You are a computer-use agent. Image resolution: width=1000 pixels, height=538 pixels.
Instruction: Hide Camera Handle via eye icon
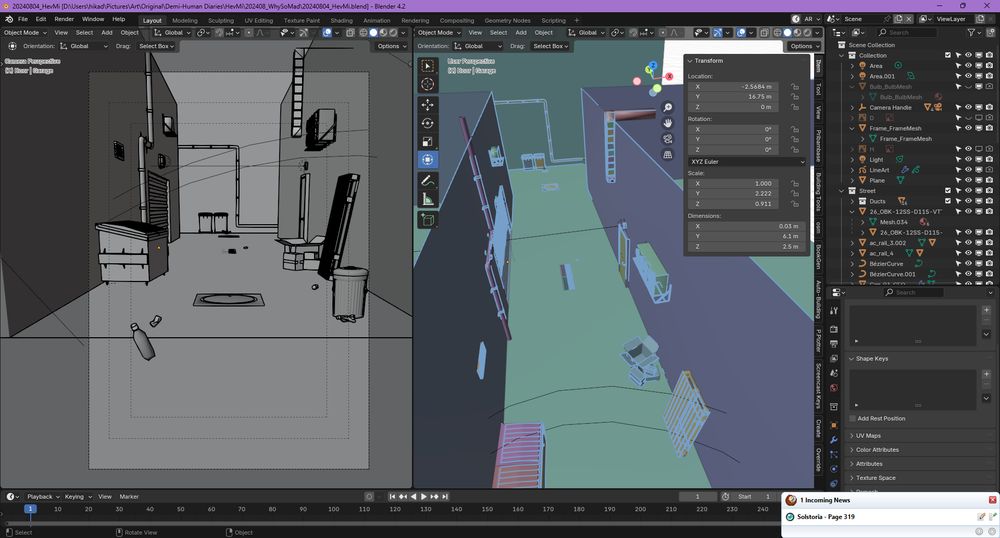pos(968,108)
